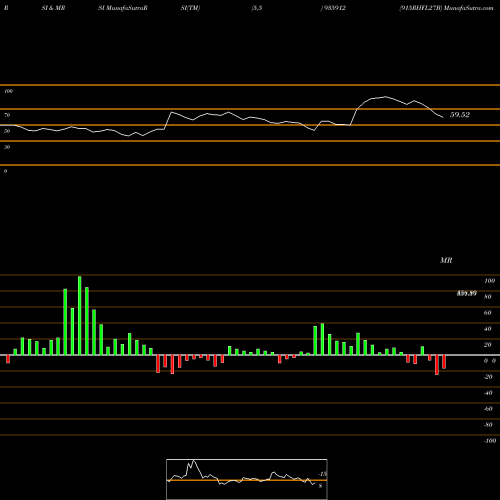The width and height of the screenshot is (500, 500).
Task: Click the ") 935912" header text
Action: pyautogui.click(x=333, y=8)
